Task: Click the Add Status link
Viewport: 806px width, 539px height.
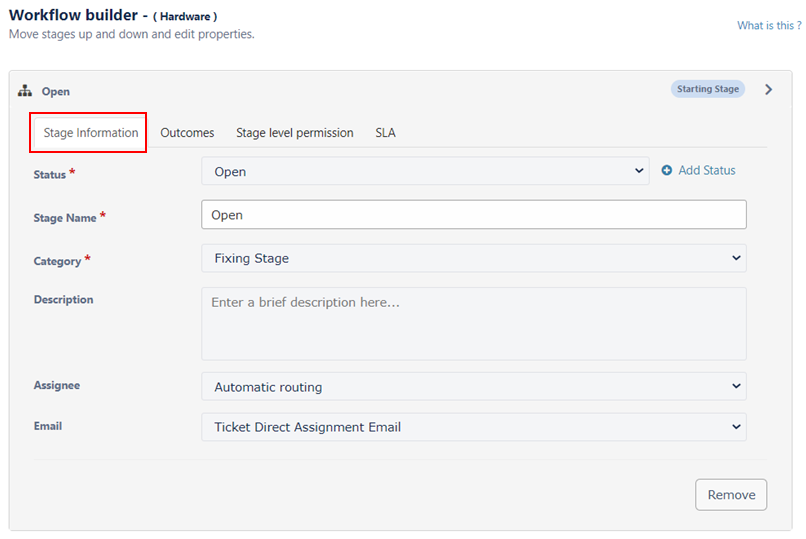Action: point(707,170)
